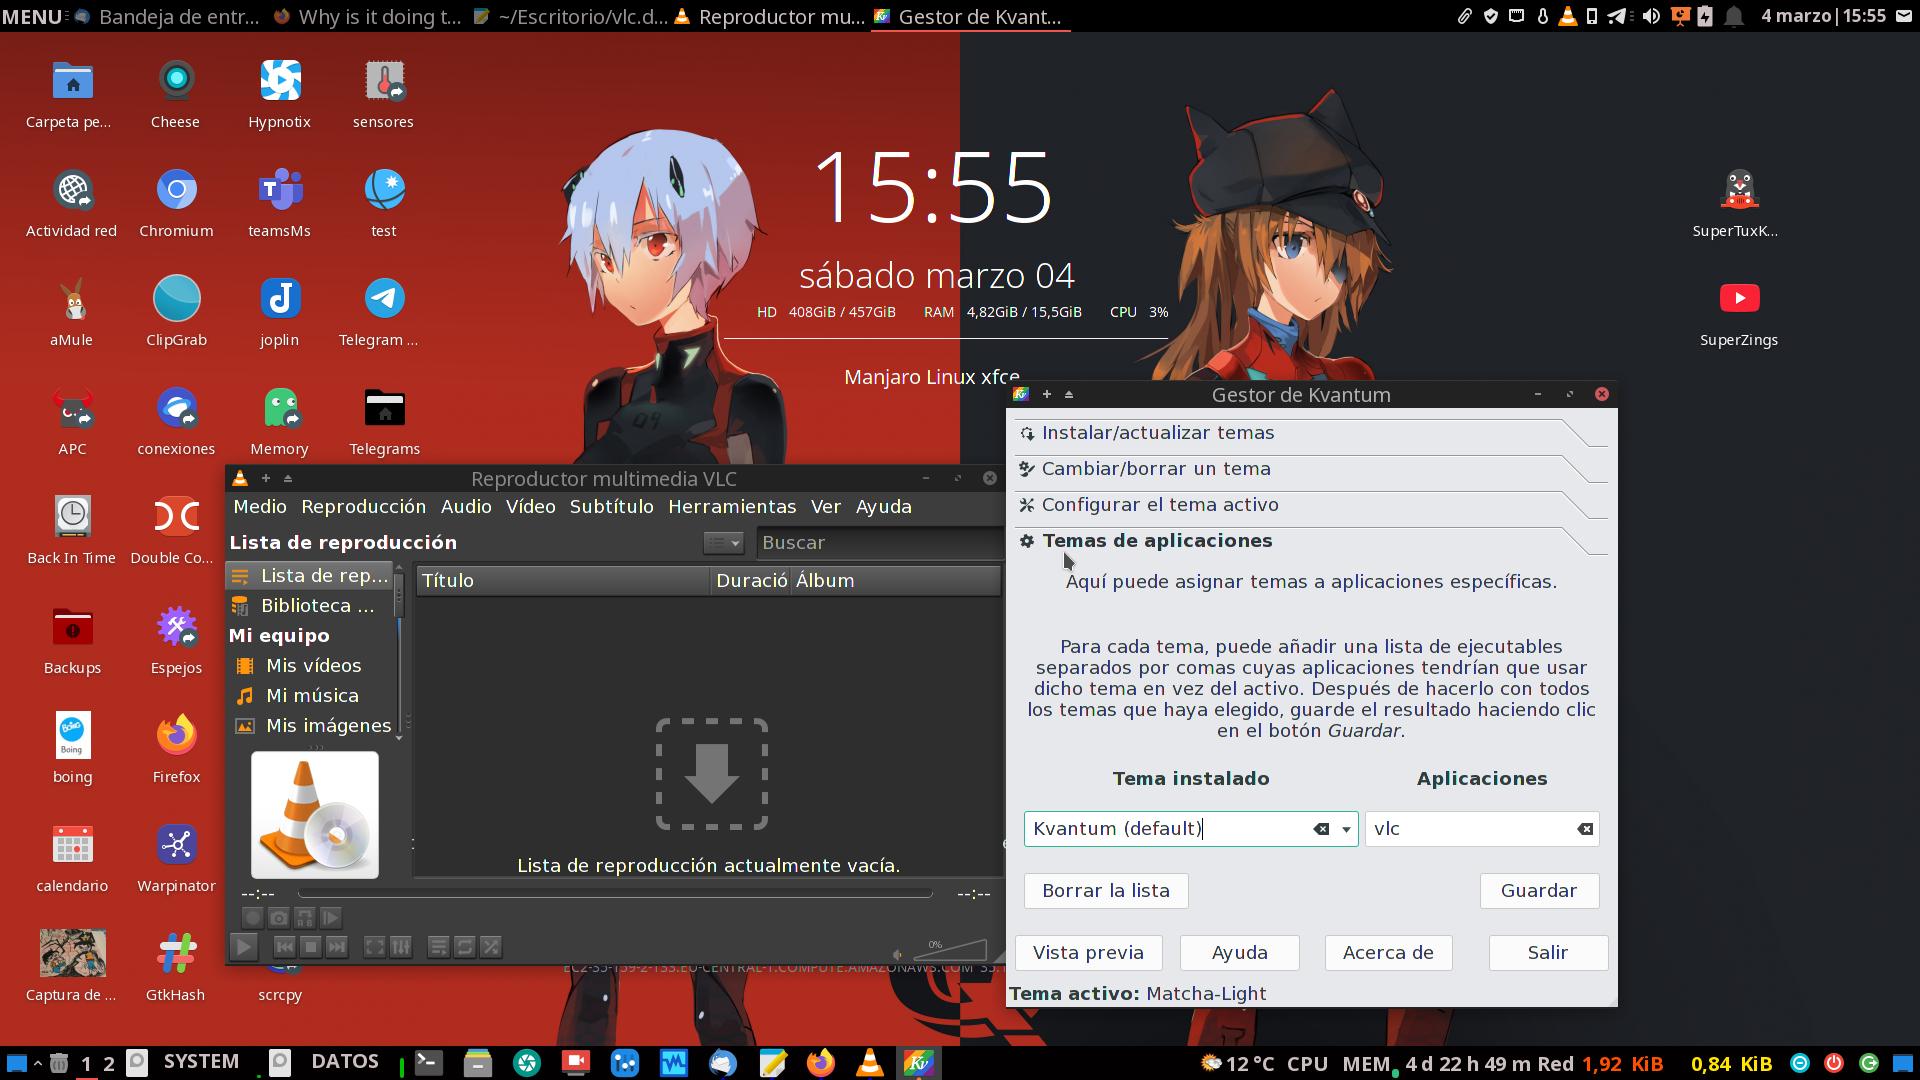1920x1080 pixels.
Task: Click the VLC Buscar search field
Action: pyautogui.click(x=878, y=543)
